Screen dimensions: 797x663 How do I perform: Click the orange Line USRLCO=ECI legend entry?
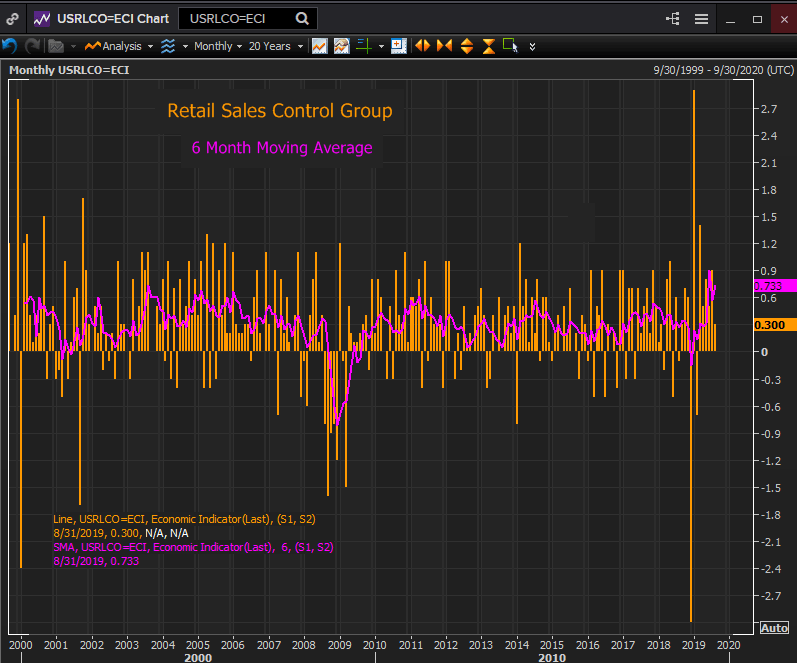185,519
